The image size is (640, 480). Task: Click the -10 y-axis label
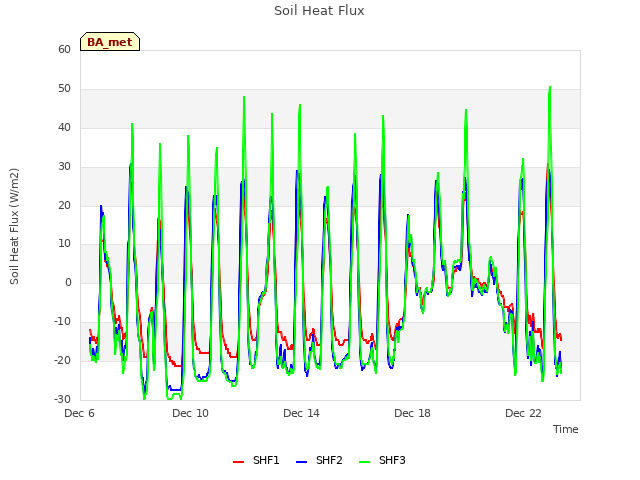point(63,322)
